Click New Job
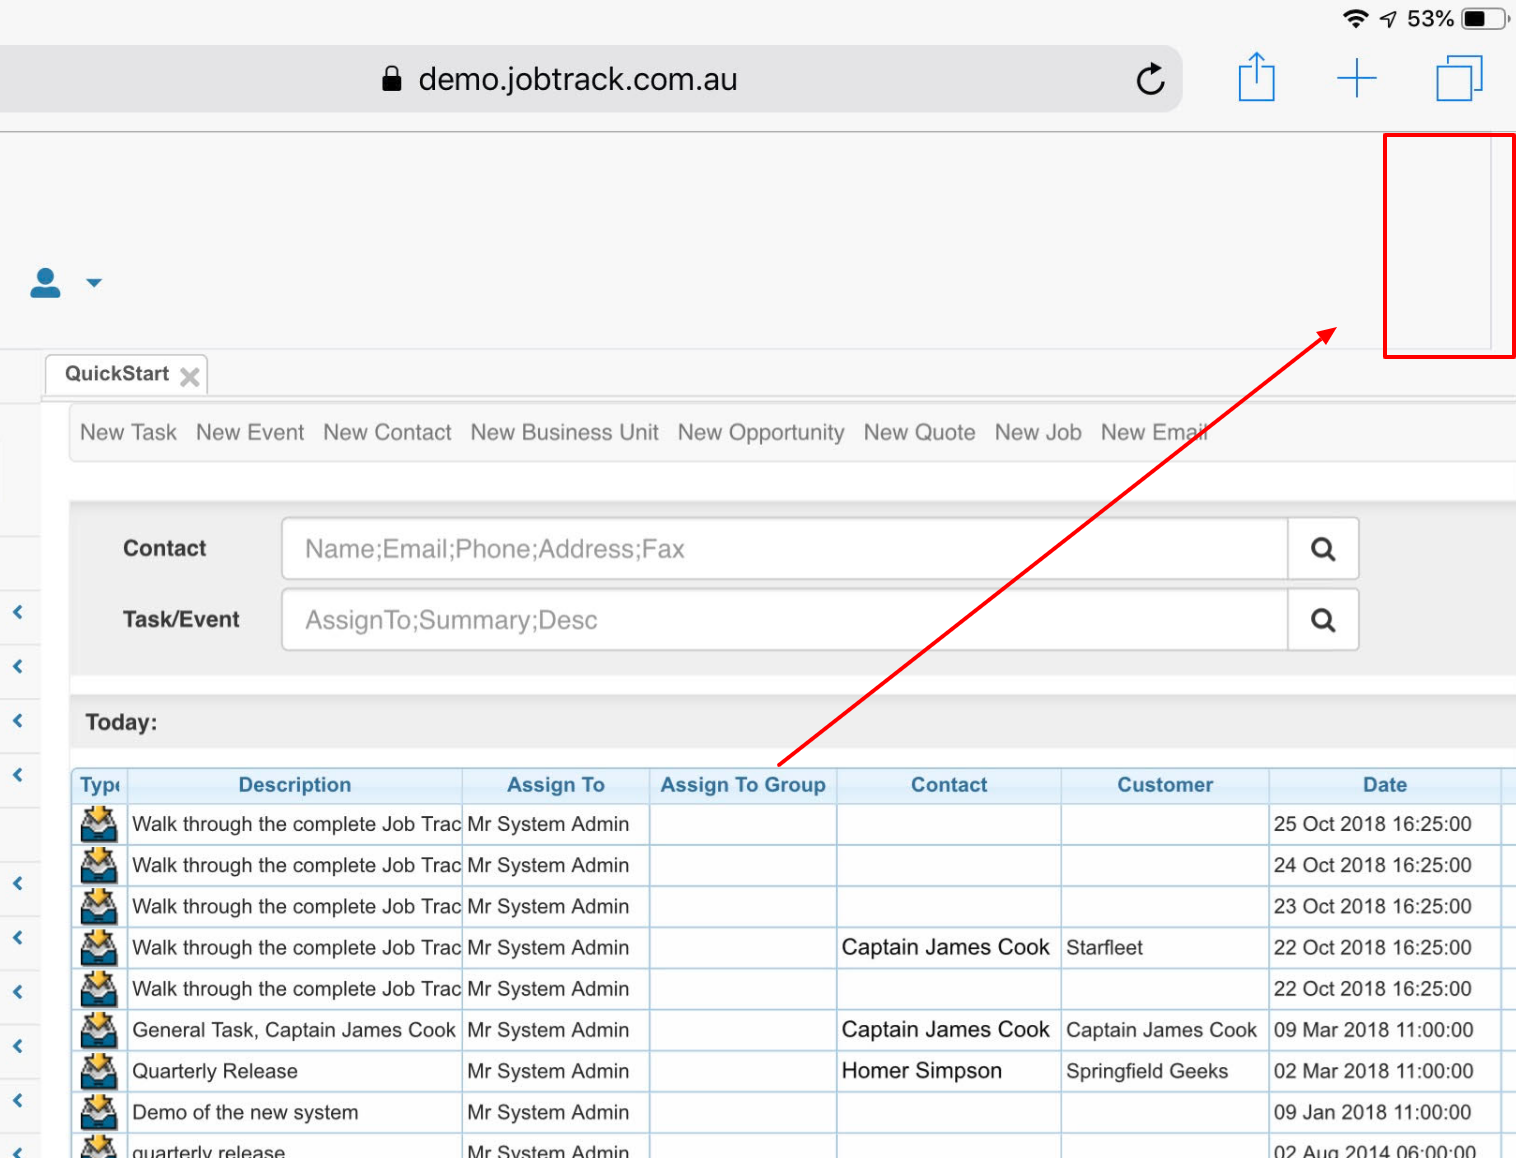Image resolution: width=1516 pixels, height=1158 pixels. [1038, 432]
